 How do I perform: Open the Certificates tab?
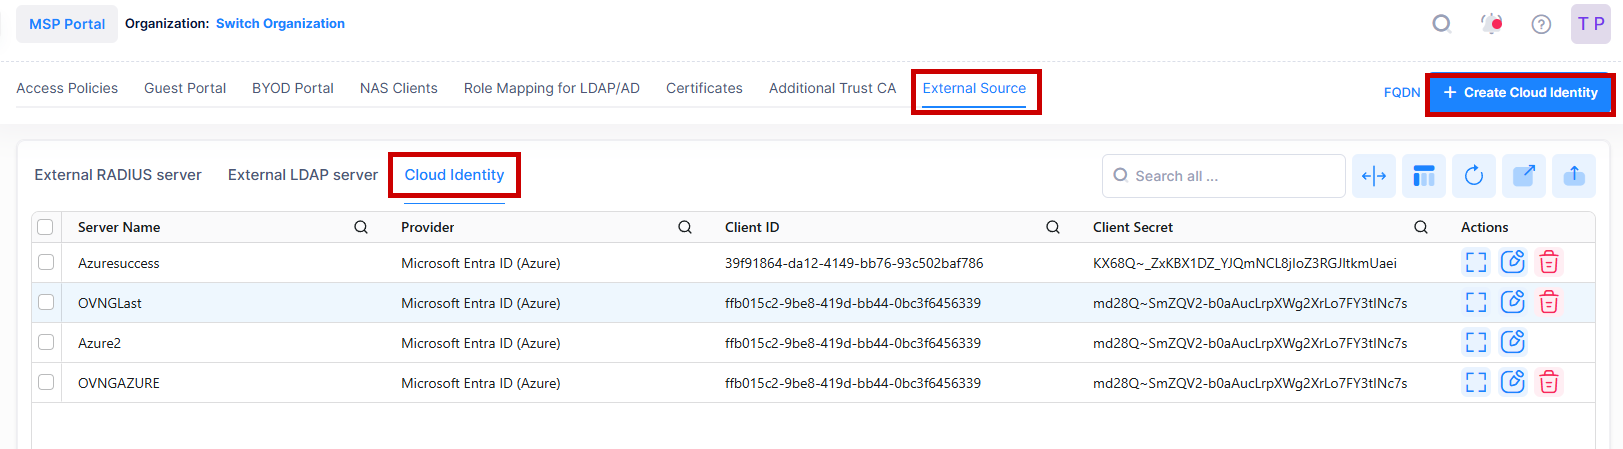[704, 88]
